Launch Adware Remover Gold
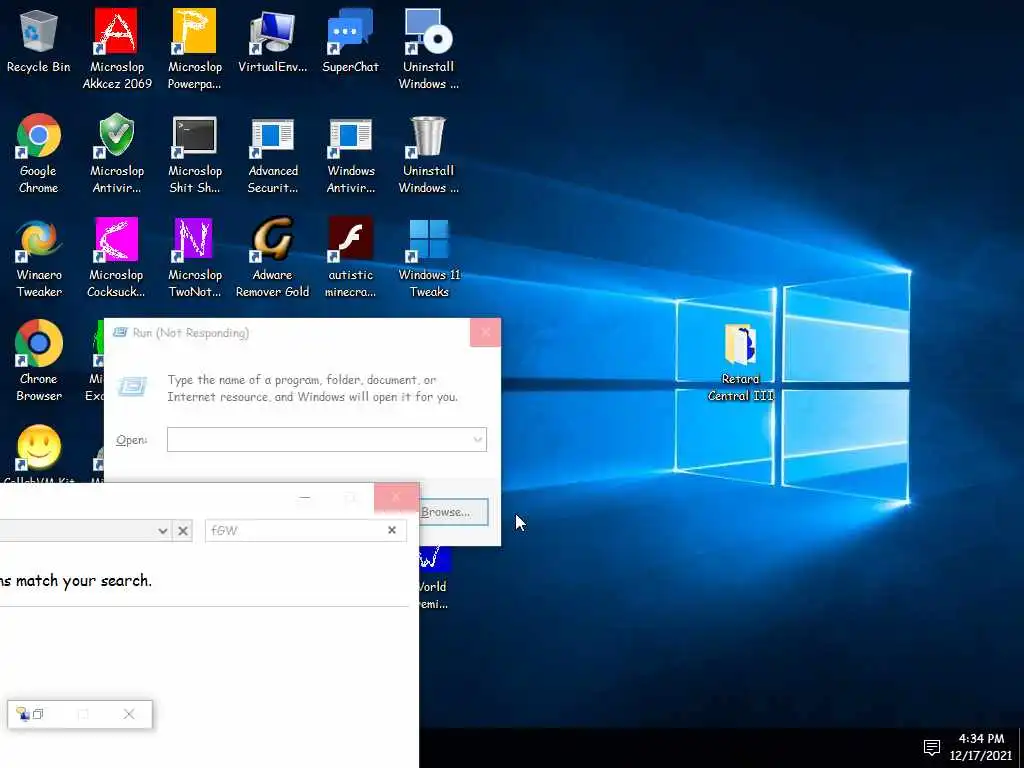The image size is (1024, 768). (272, 258)
